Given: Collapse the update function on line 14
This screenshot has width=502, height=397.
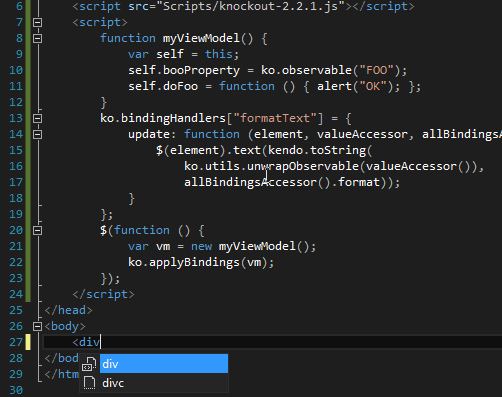Looking at the screenshot, I should tap(37, 134).
